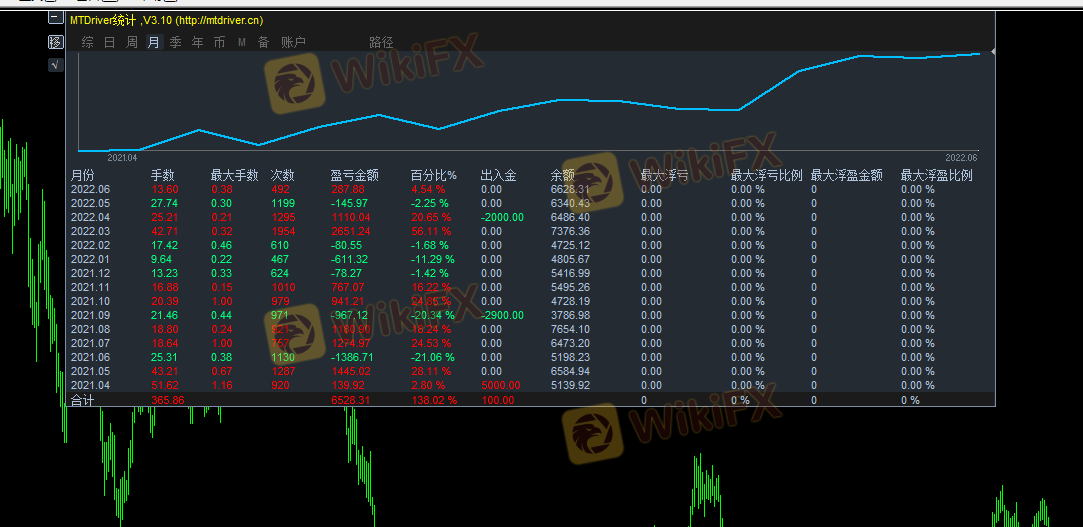Click the 余额 balance column header
The image size is (1083, 527).
coord(563,175)
